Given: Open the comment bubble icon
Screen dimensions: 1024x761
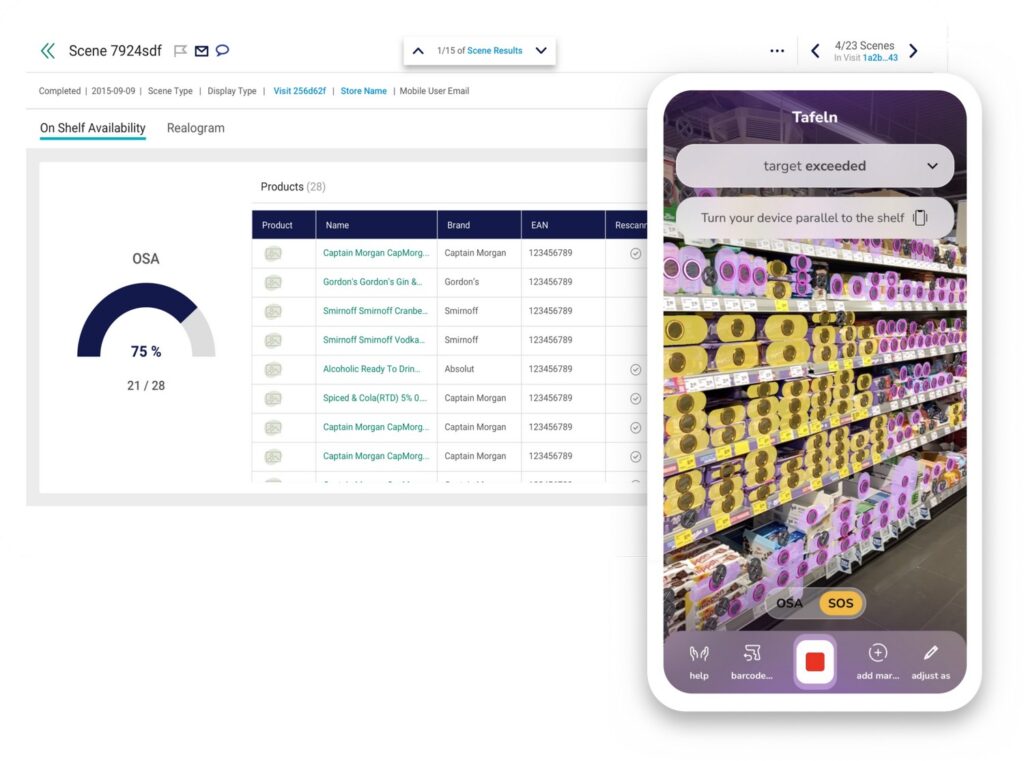Looking at the screenshot, I should coord(223,50).
